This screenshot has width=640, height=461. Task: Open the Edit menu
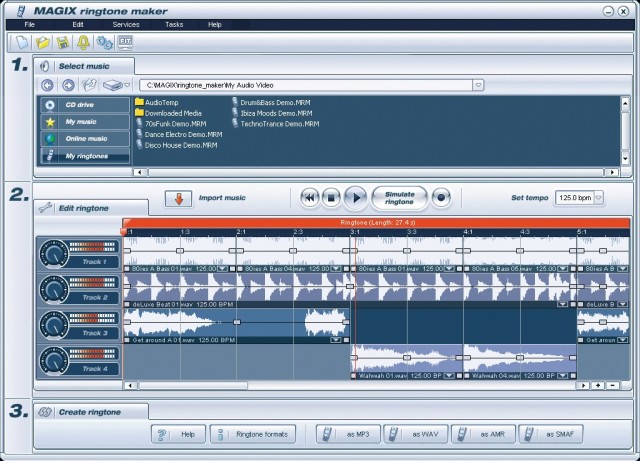[x=78, y=24]
